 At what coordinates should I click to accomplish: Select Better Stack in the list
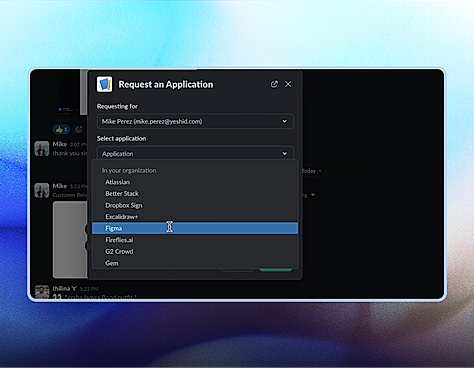pos(195,194)
